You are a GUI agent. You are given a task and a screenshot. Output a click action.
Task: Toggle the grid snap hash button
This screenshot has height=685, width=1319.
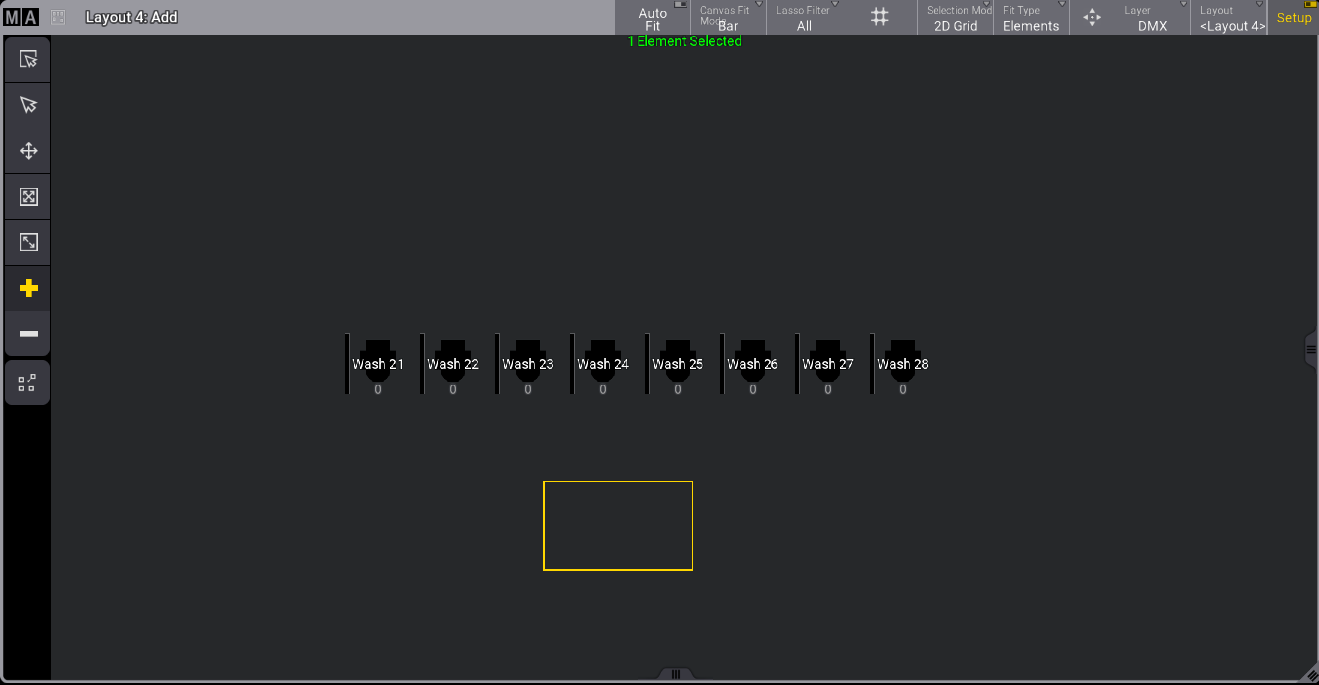[x=879, y=17]
